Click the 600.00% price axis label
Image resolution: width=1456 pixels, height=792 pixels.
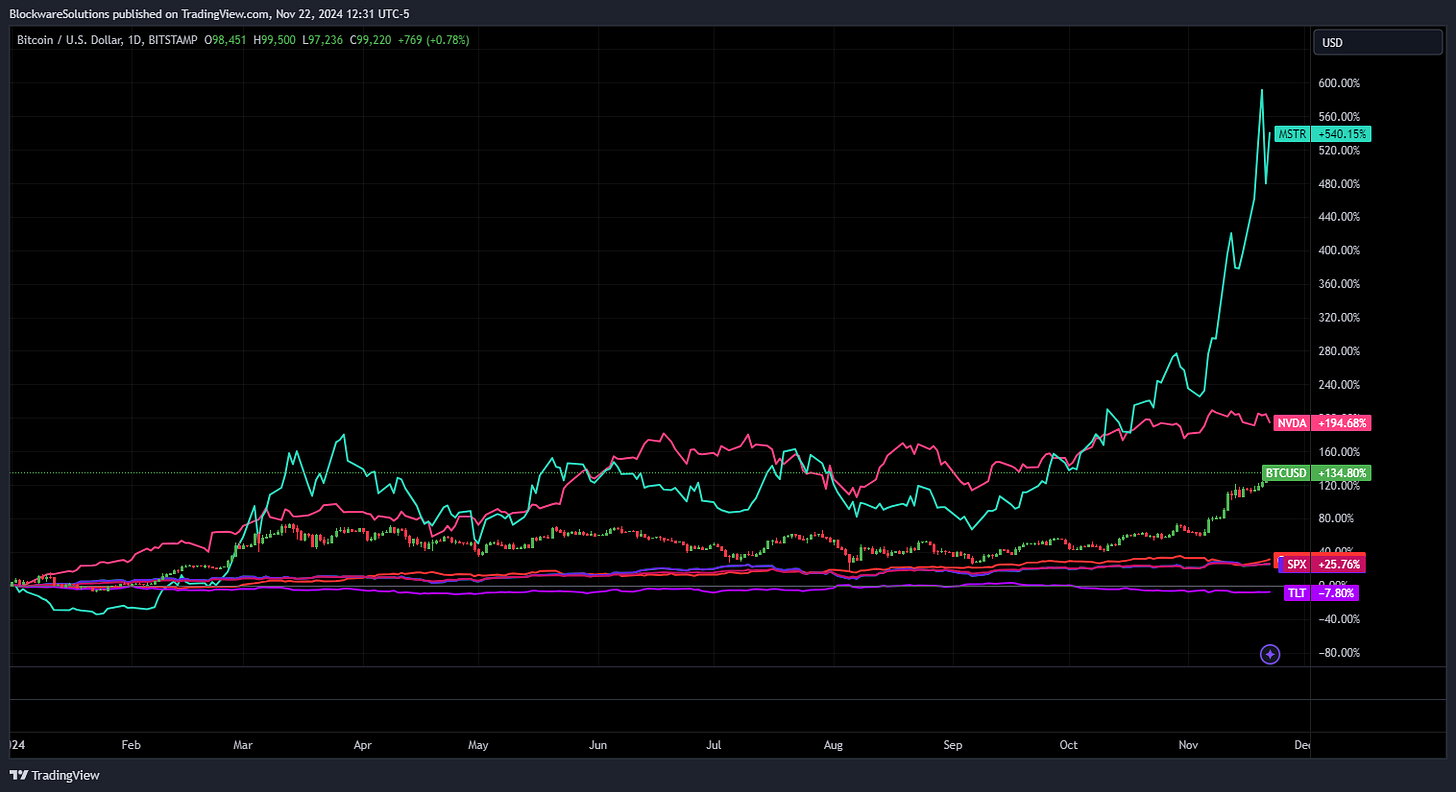pos(1340,83)
